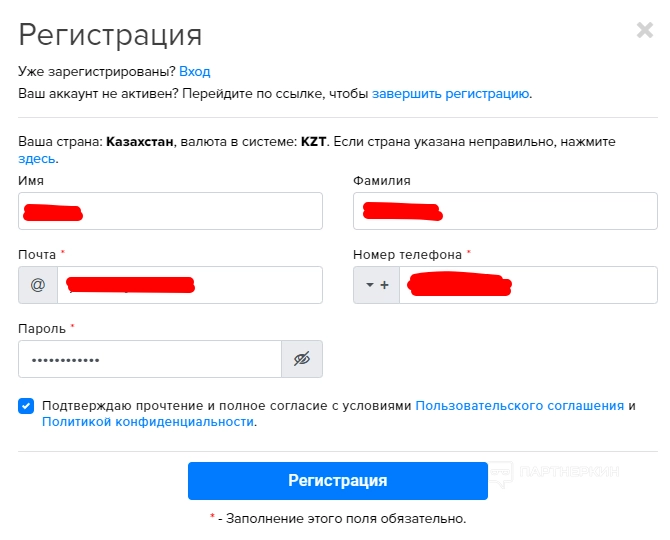Click the Казахстан country name text
The image size is (670, 540).
(x=140, y=141)
